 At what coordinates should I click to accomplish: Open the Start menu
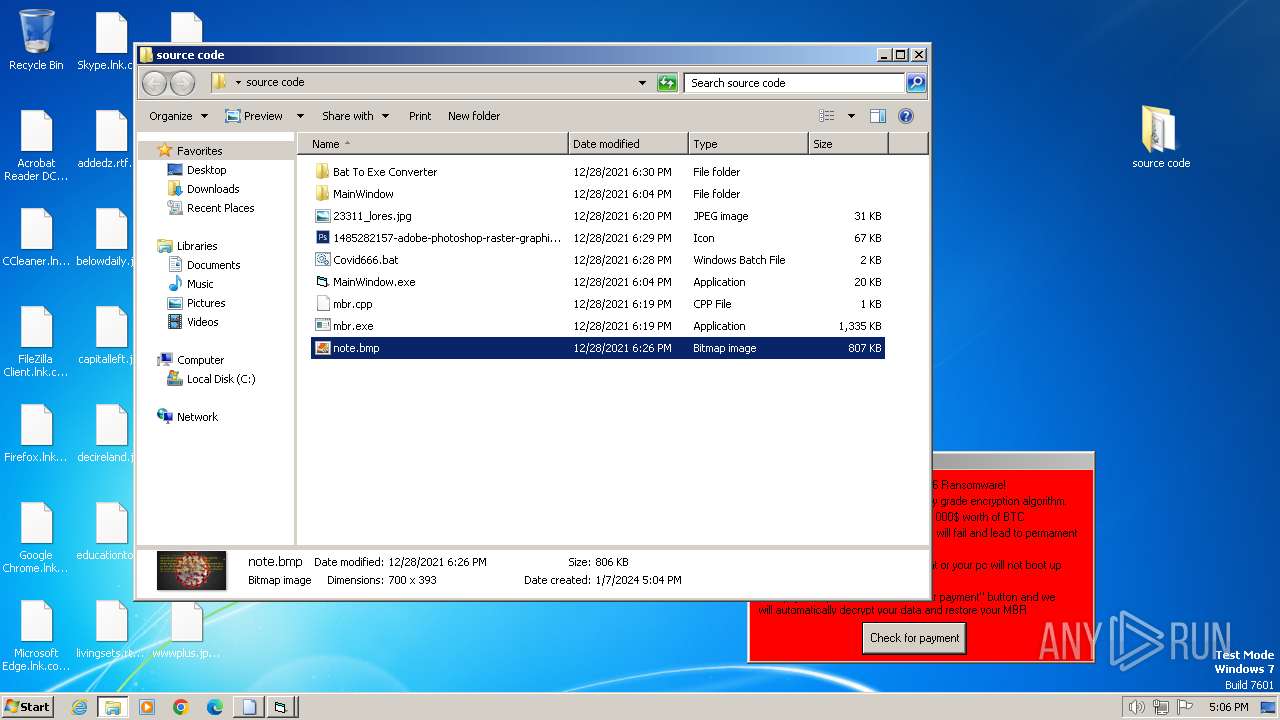pyautogui.click(x=27, y=707)
